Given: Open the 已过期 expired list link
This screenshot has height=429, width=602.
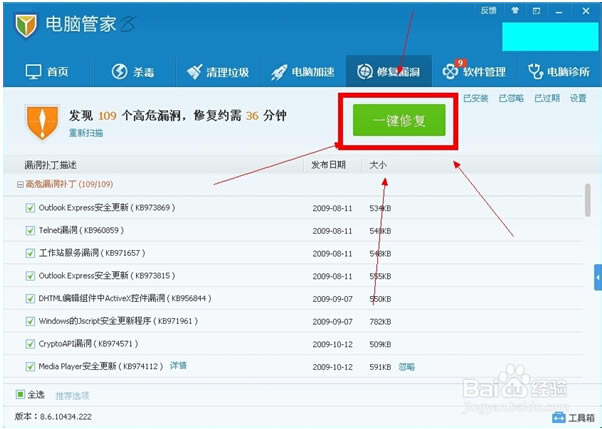Looking at the screenshot, I should [x=547, y=98].
